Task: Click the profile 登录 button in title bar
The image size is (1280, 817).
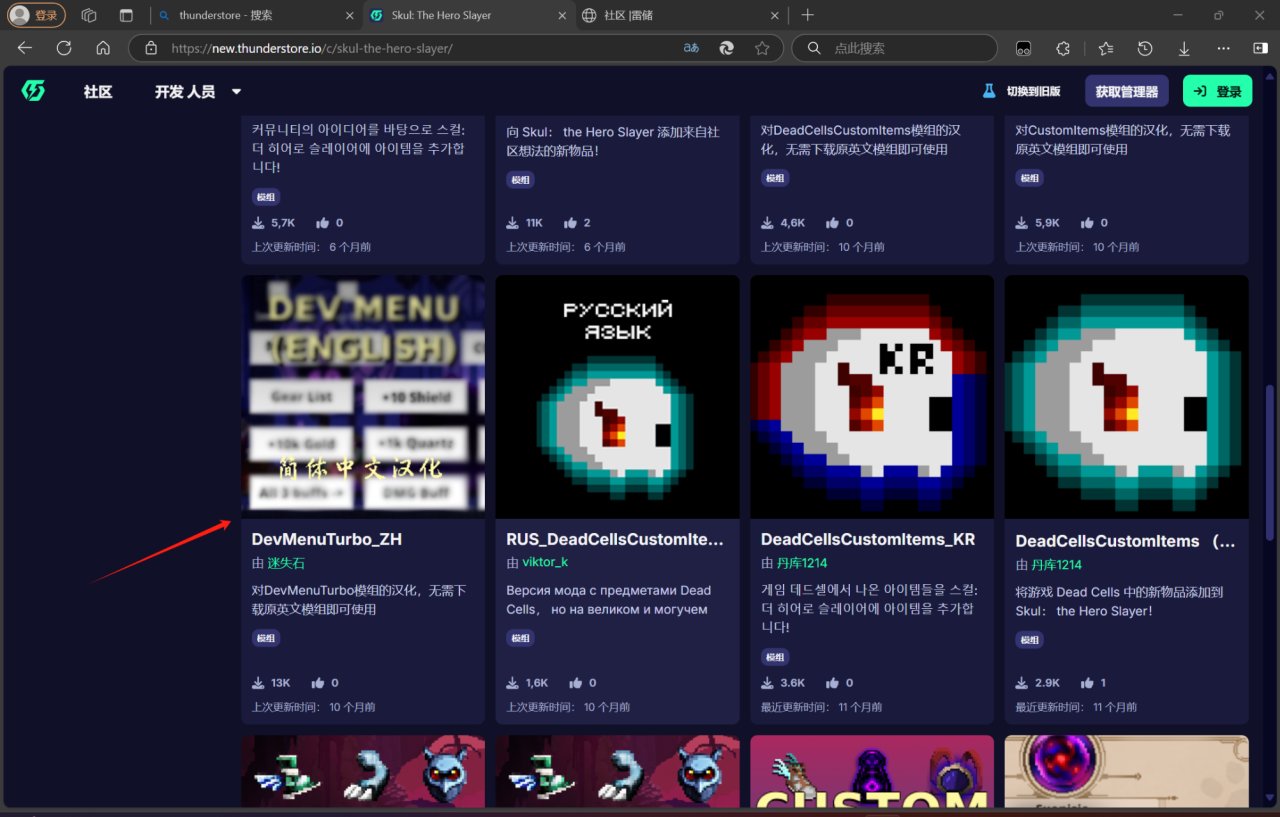Action: 37,15
